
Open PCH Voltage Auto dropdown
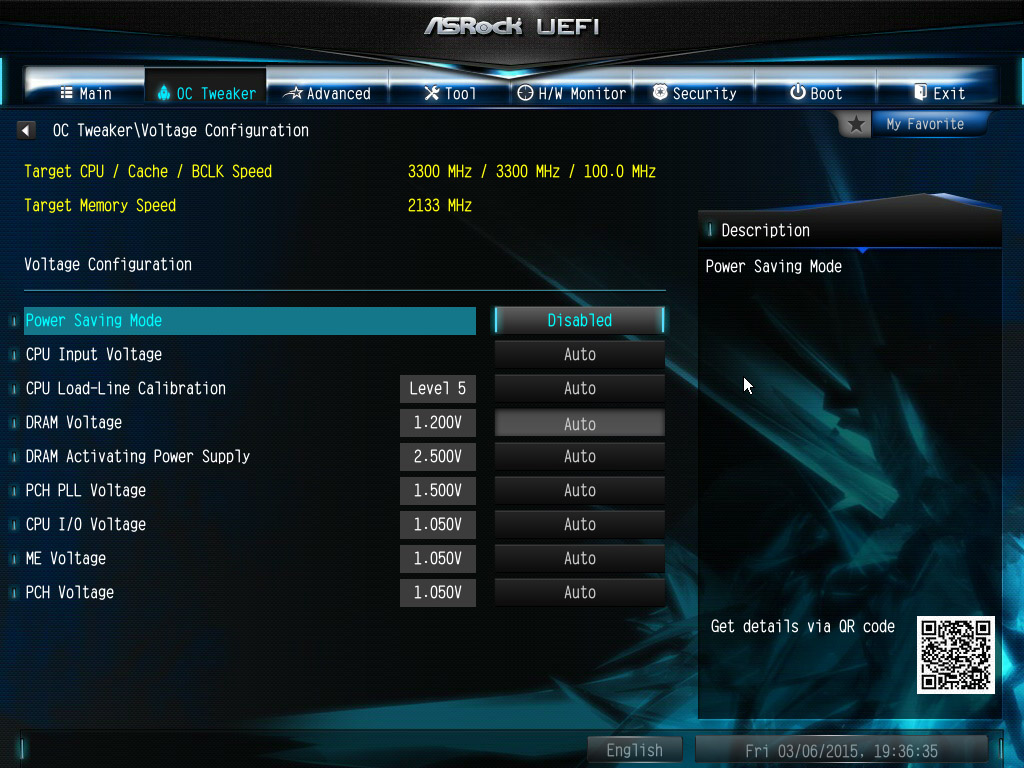click(x=579, y=592)
